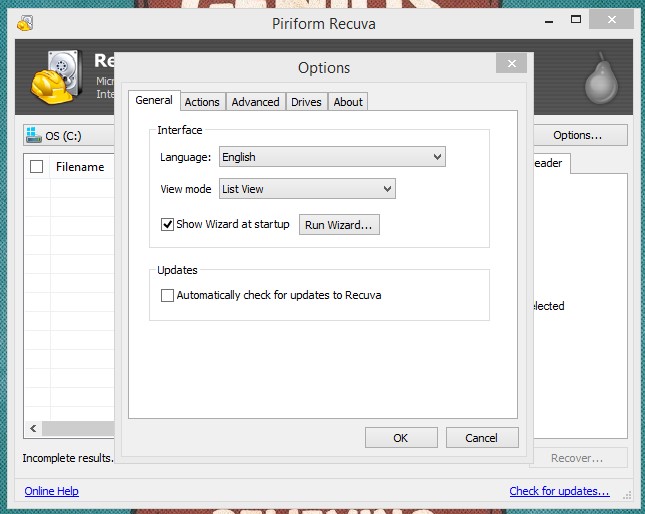Uncheck Show Wizard at startup
The image size is (645, 514).
[167, 225]
